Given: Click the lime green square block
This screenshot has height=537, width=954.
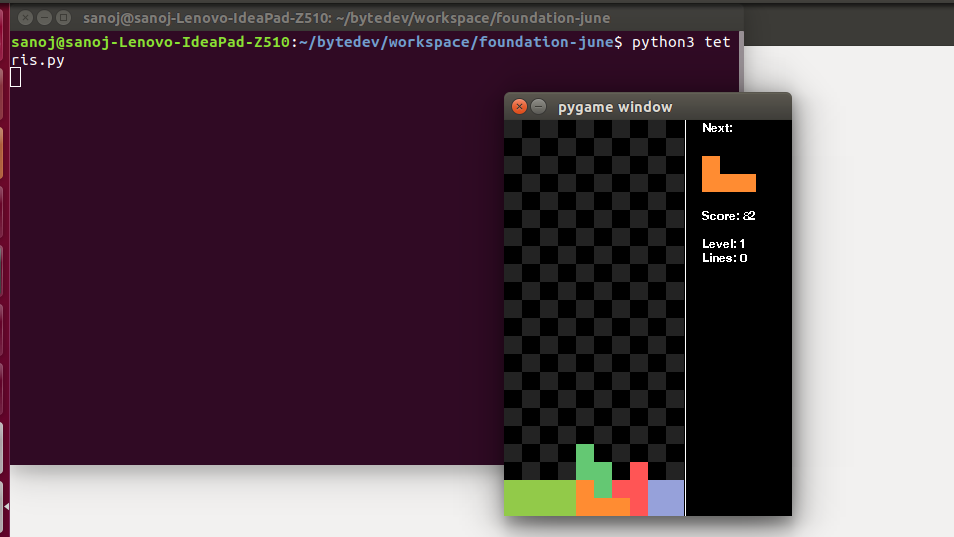Looking at the screenshot, I should pyautogui.click(x=540, y=498).
